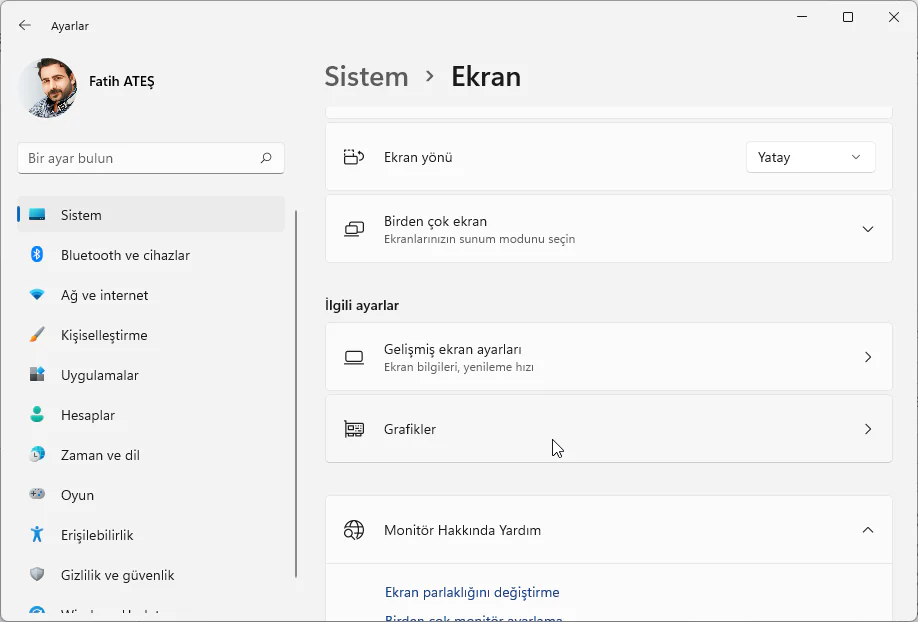This screenshot has width=918, height=622.
Task: Click the Birden çok ekran monitors icon
Action: [x=354, y=229]
